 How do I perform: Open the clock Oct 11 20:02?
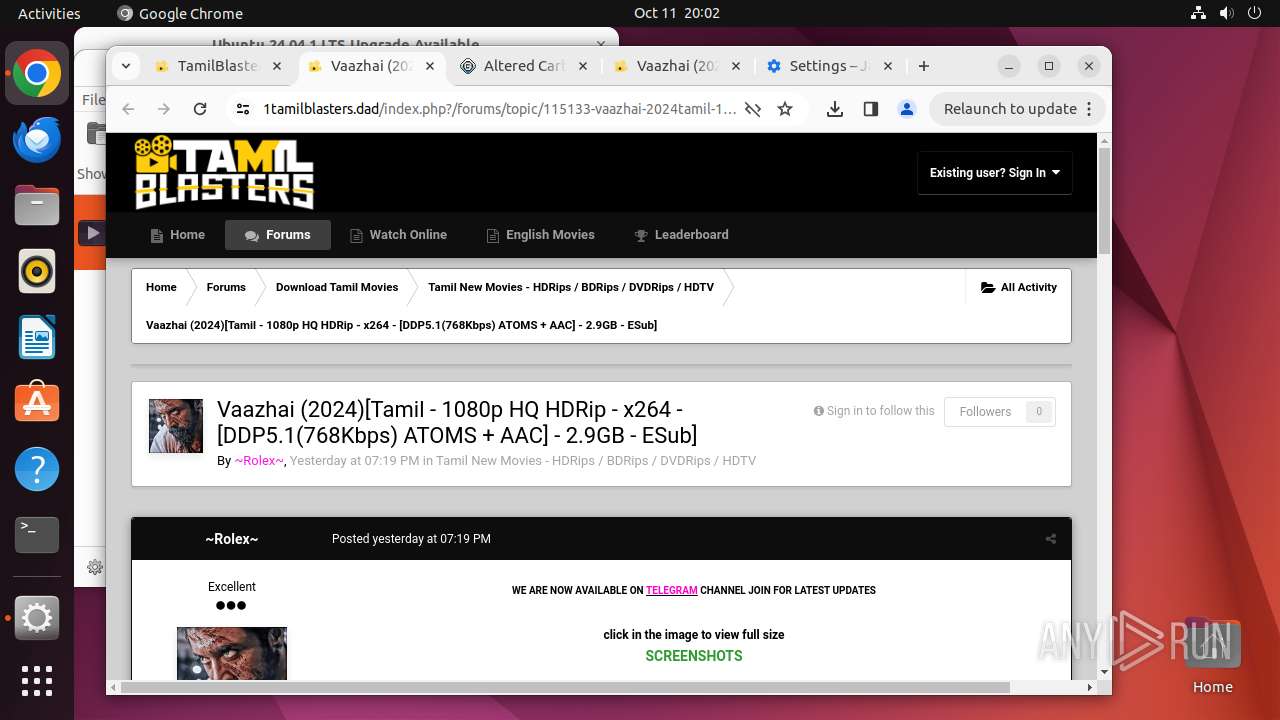(x=677, y=13)
